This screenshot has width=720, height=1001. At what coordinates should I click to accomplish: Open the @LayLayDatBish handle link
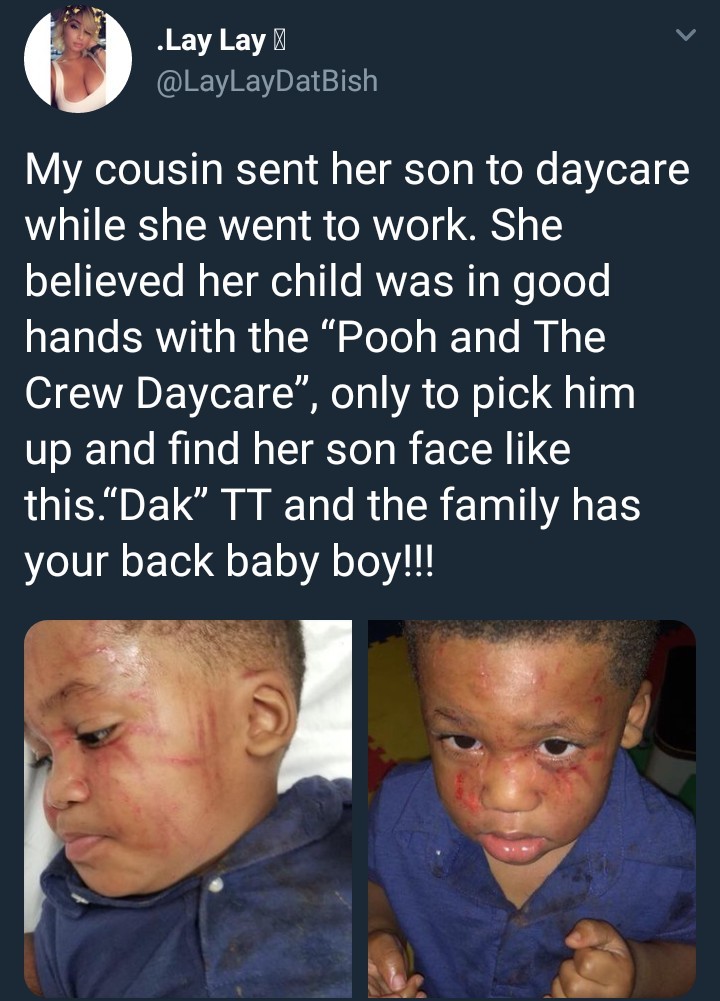pyautogui.click(x=267, y=81)
